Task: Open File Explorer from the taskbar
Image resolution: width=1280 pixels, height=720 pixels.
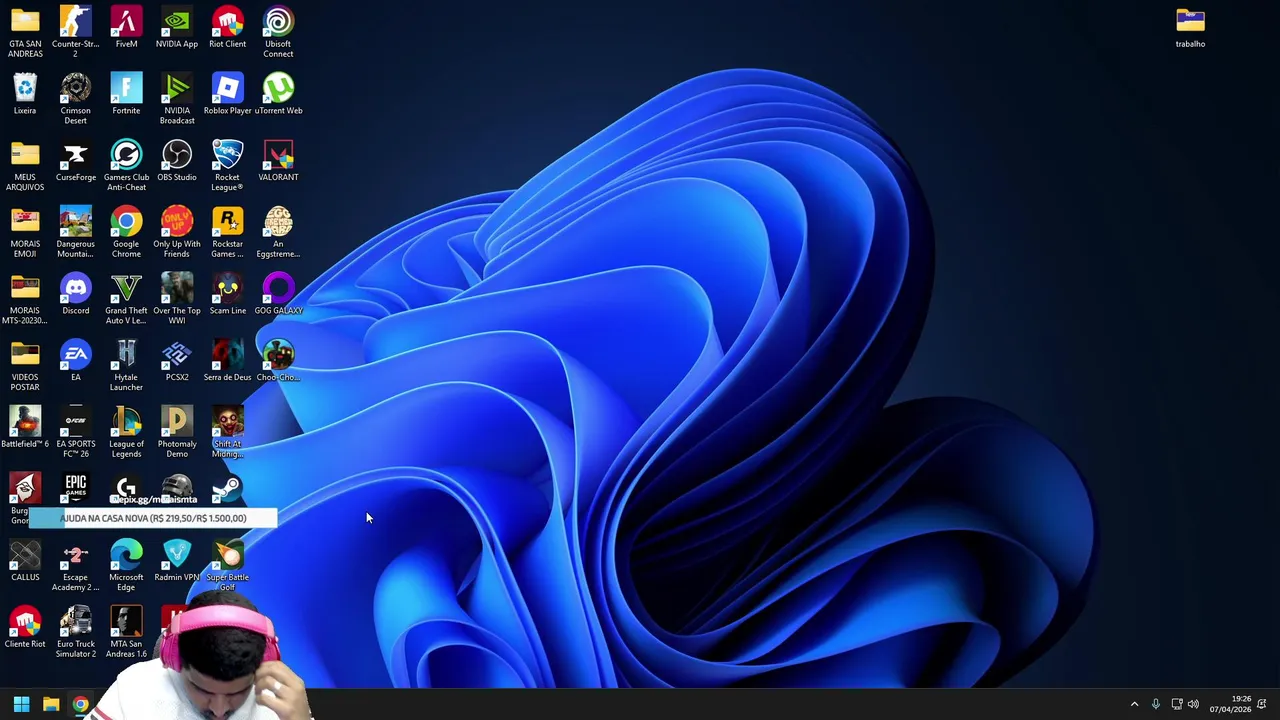Action: [51, 704]
